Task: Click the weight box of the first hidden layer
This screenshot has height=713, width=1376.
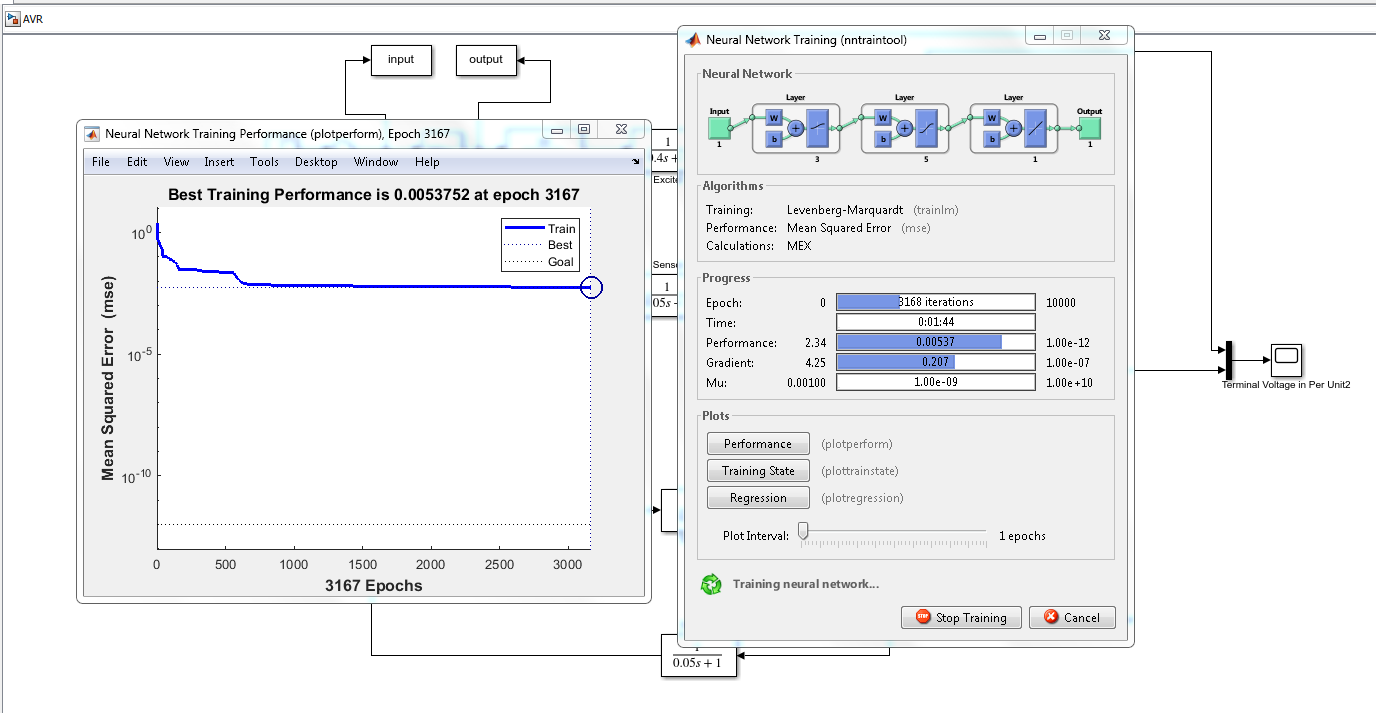Action: [x=774, y=118]
